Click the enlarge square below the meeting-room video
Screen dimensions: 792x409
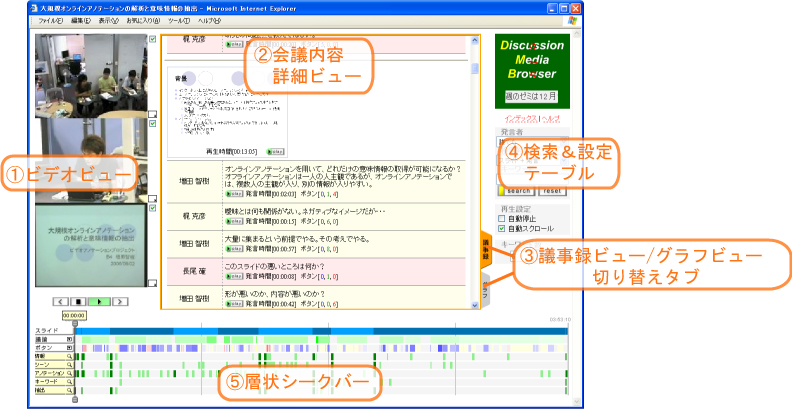153,114
